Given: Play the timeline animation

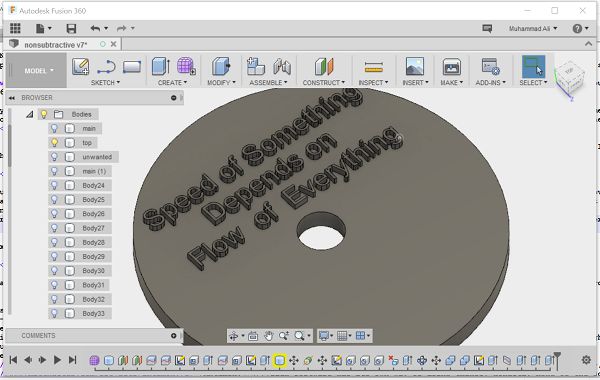Looking at the screenshot, I should 57,360.
